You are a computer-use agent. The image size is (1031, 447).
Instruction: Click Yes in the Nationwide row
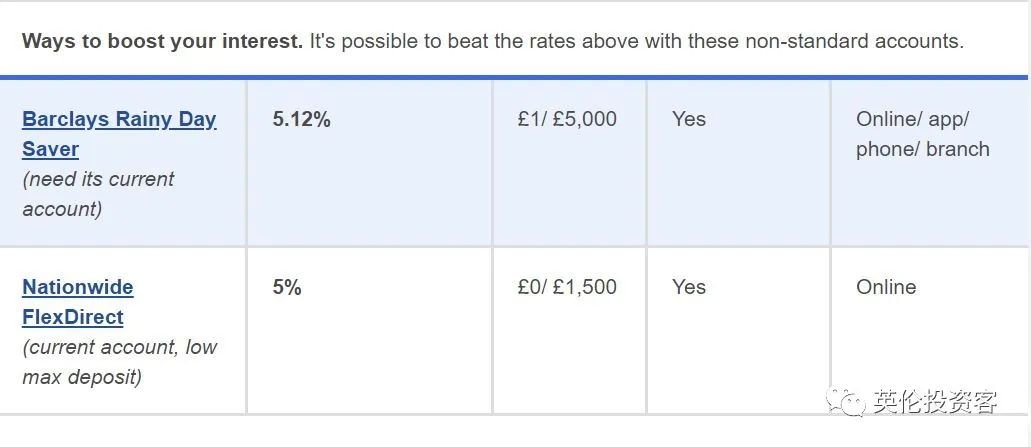pos(688,287)
